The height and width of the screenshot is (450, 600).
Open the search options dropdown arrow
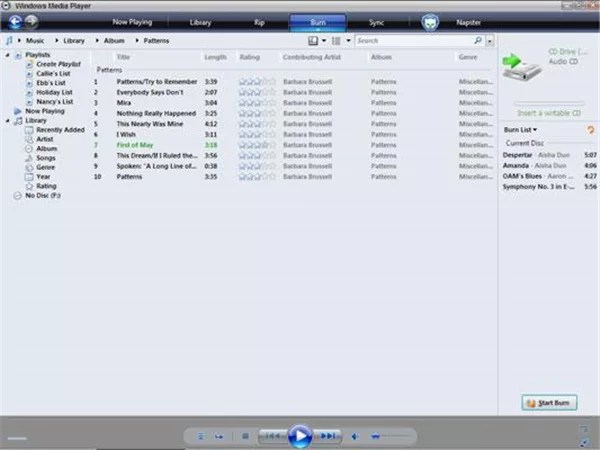(490, 41)
